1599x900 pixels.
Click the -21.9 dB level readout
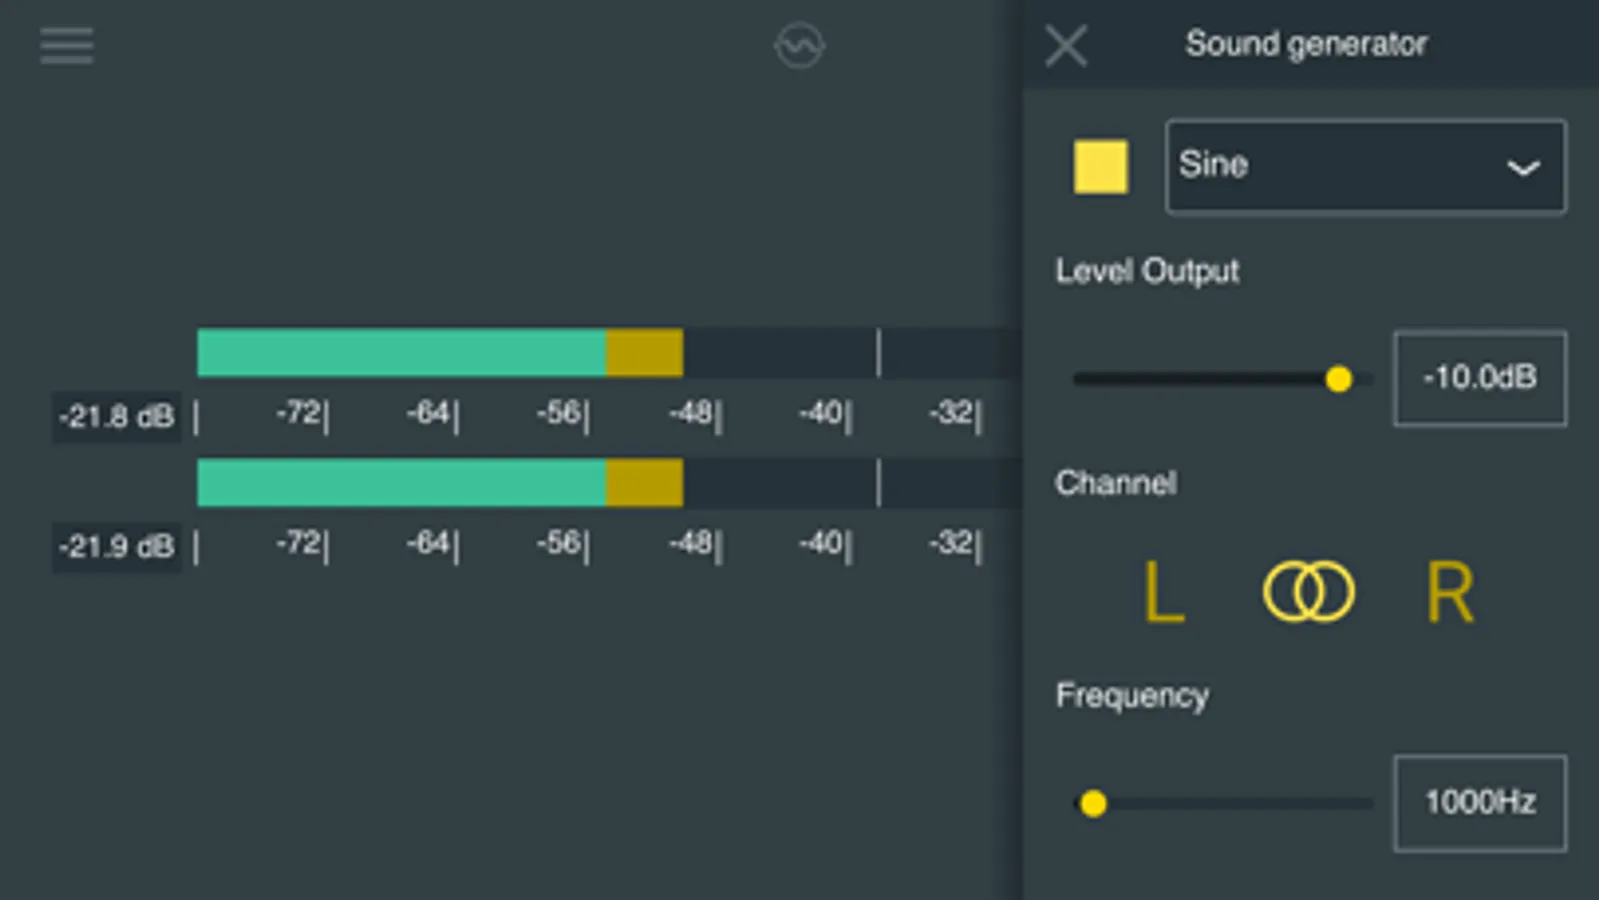(116, 547)
